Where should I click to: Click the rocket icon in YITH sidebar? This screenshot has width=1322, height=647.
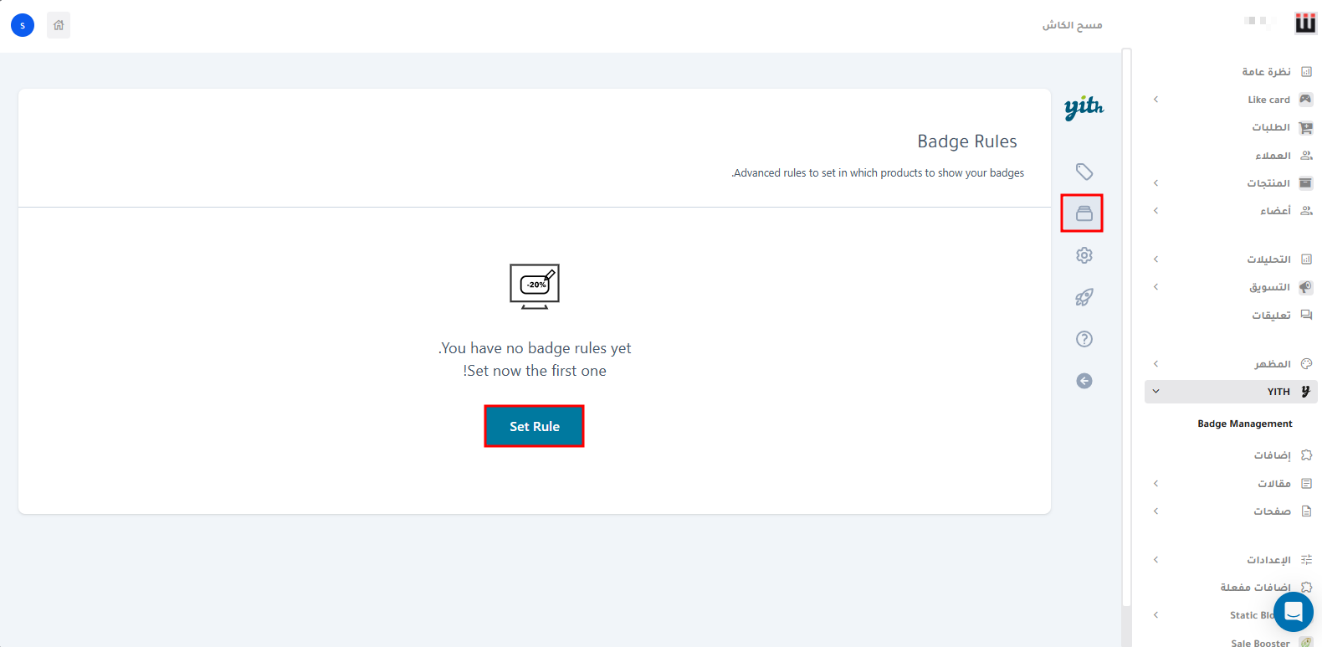coord(1083,297)
